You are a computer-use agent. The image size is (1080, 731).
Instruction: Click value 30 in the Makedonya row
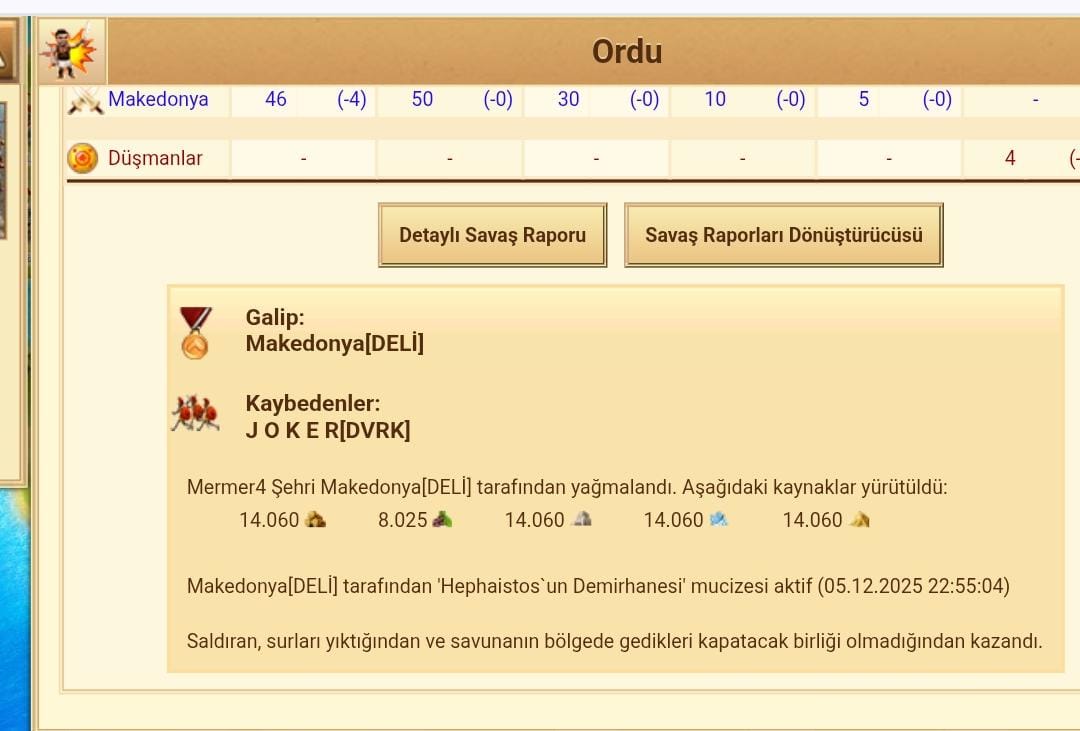(x=568, y=99)
